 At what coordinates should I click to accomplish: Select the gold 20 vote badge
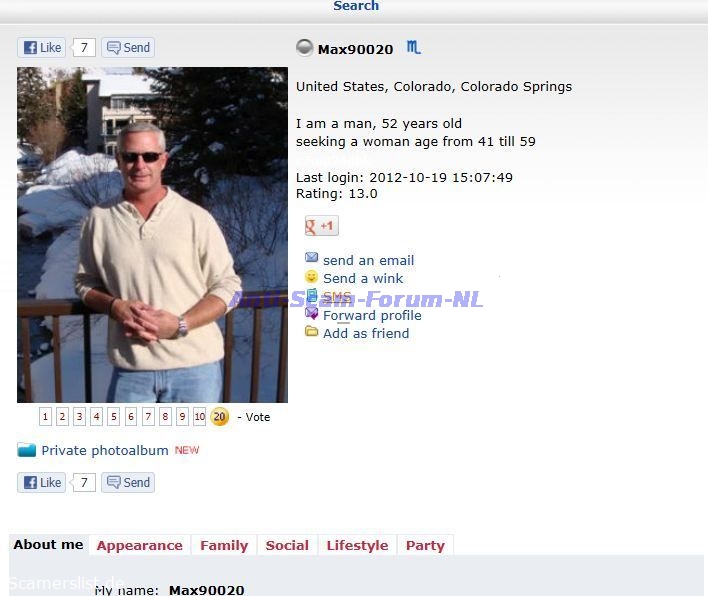219,416
